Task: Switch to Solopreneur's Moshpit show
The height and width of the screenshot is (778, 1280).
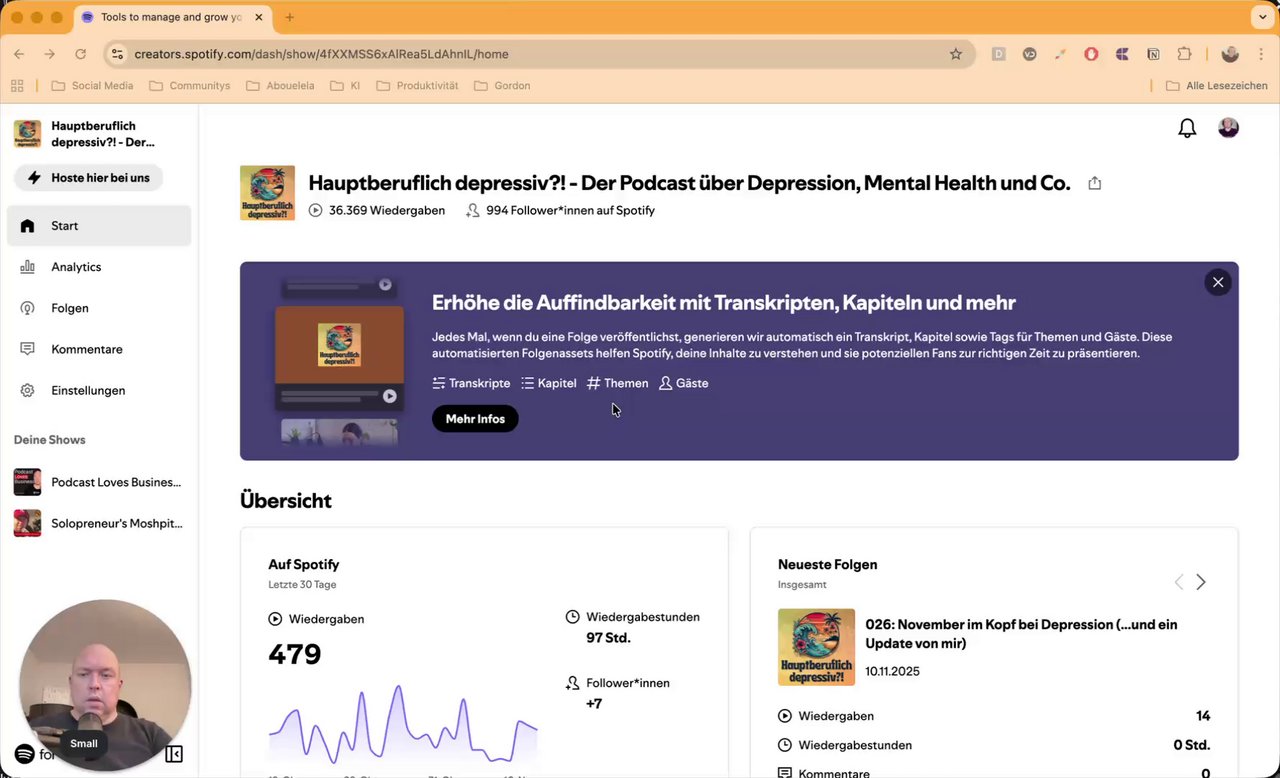Action: pos(99,523)
